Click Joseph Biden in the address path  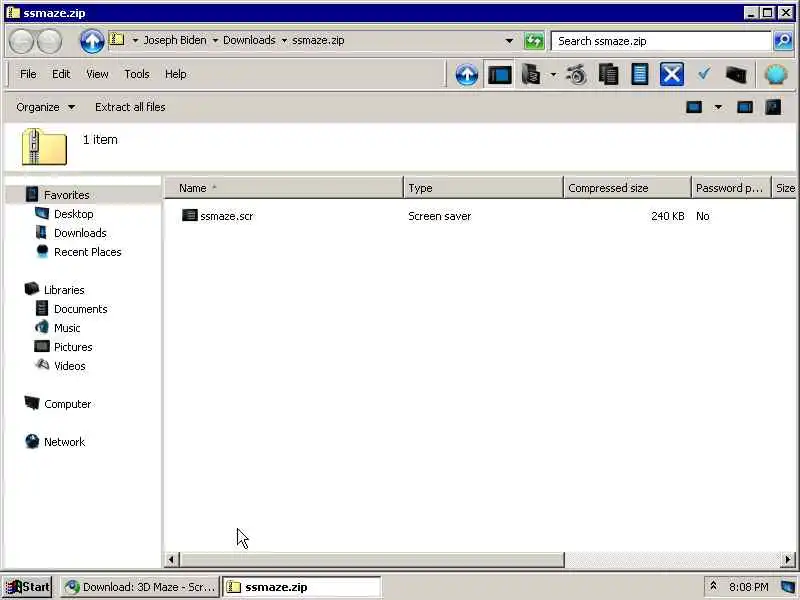(175, 40)
